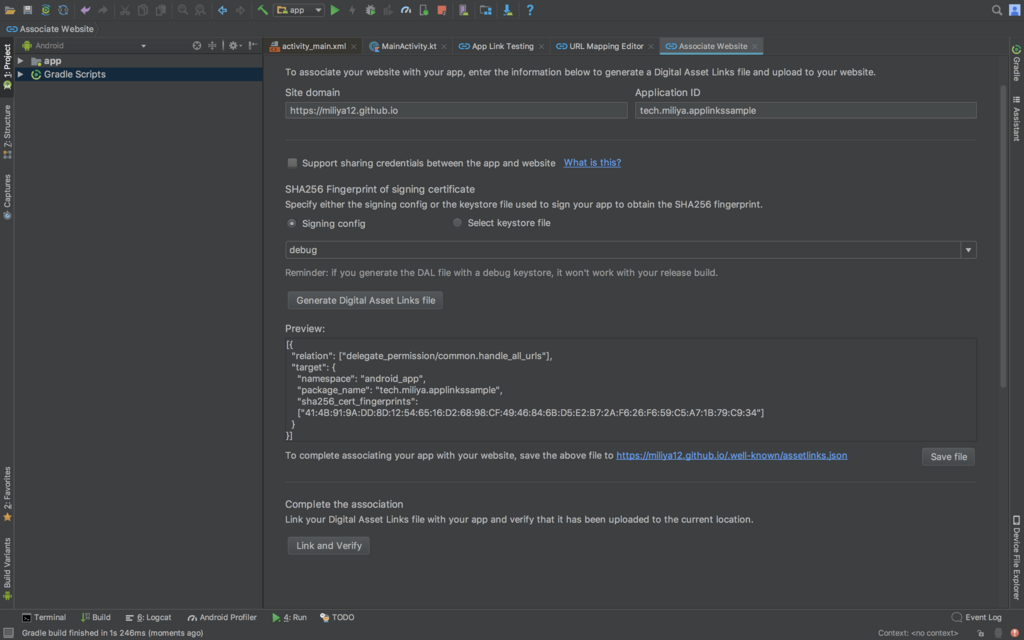
Task: Open the assetlinks.json URL link
Action: [x=731, y=455]
